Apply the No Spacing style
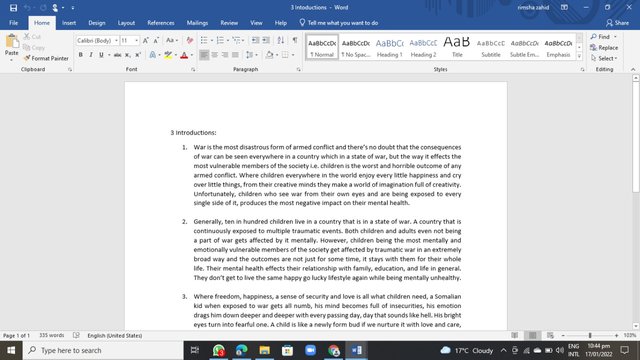 [x=356, y=47]
